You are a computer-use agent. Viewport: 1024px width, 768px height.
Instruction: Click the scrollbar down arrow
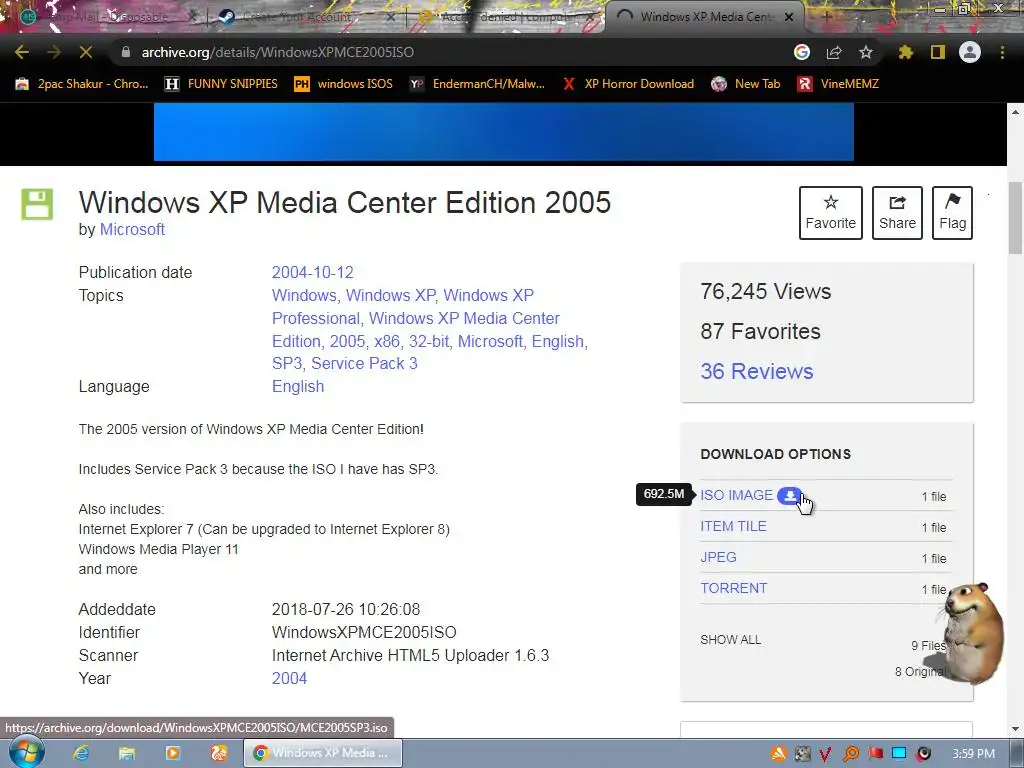tap(1015, 729)
